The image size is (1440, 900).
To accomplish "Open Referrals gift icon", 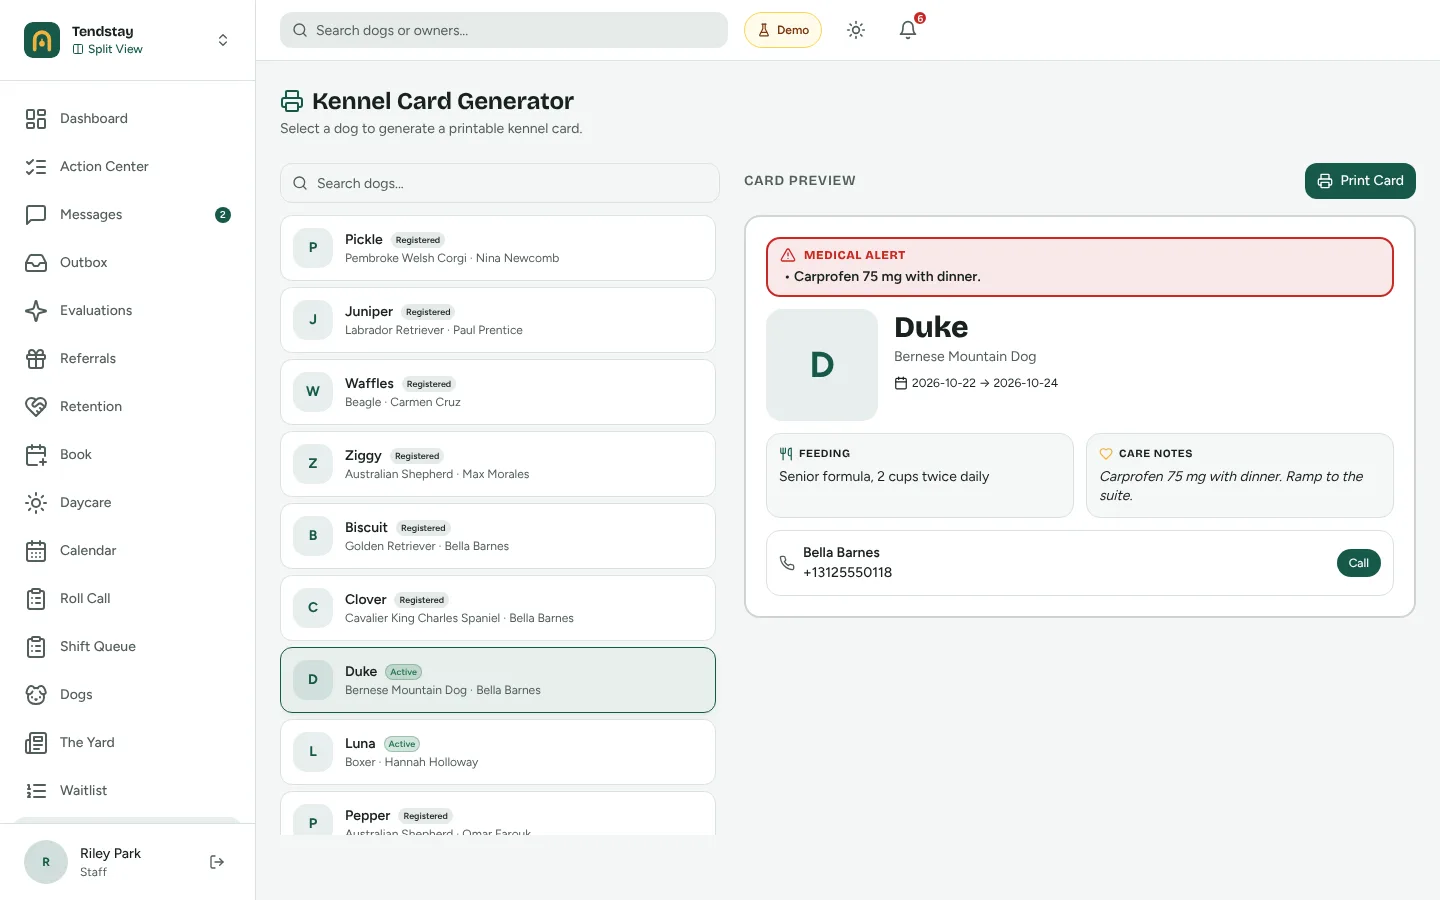I will coord(36,359).
